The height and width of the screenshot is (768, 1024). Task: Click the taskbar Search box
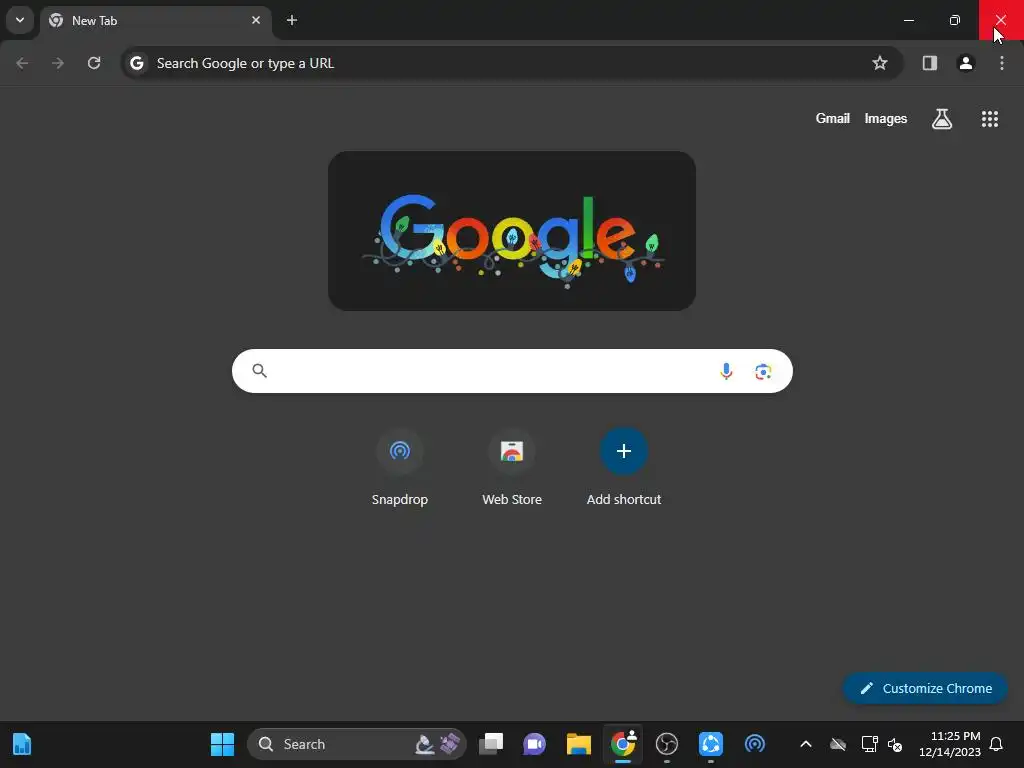(x=357, y=744)
